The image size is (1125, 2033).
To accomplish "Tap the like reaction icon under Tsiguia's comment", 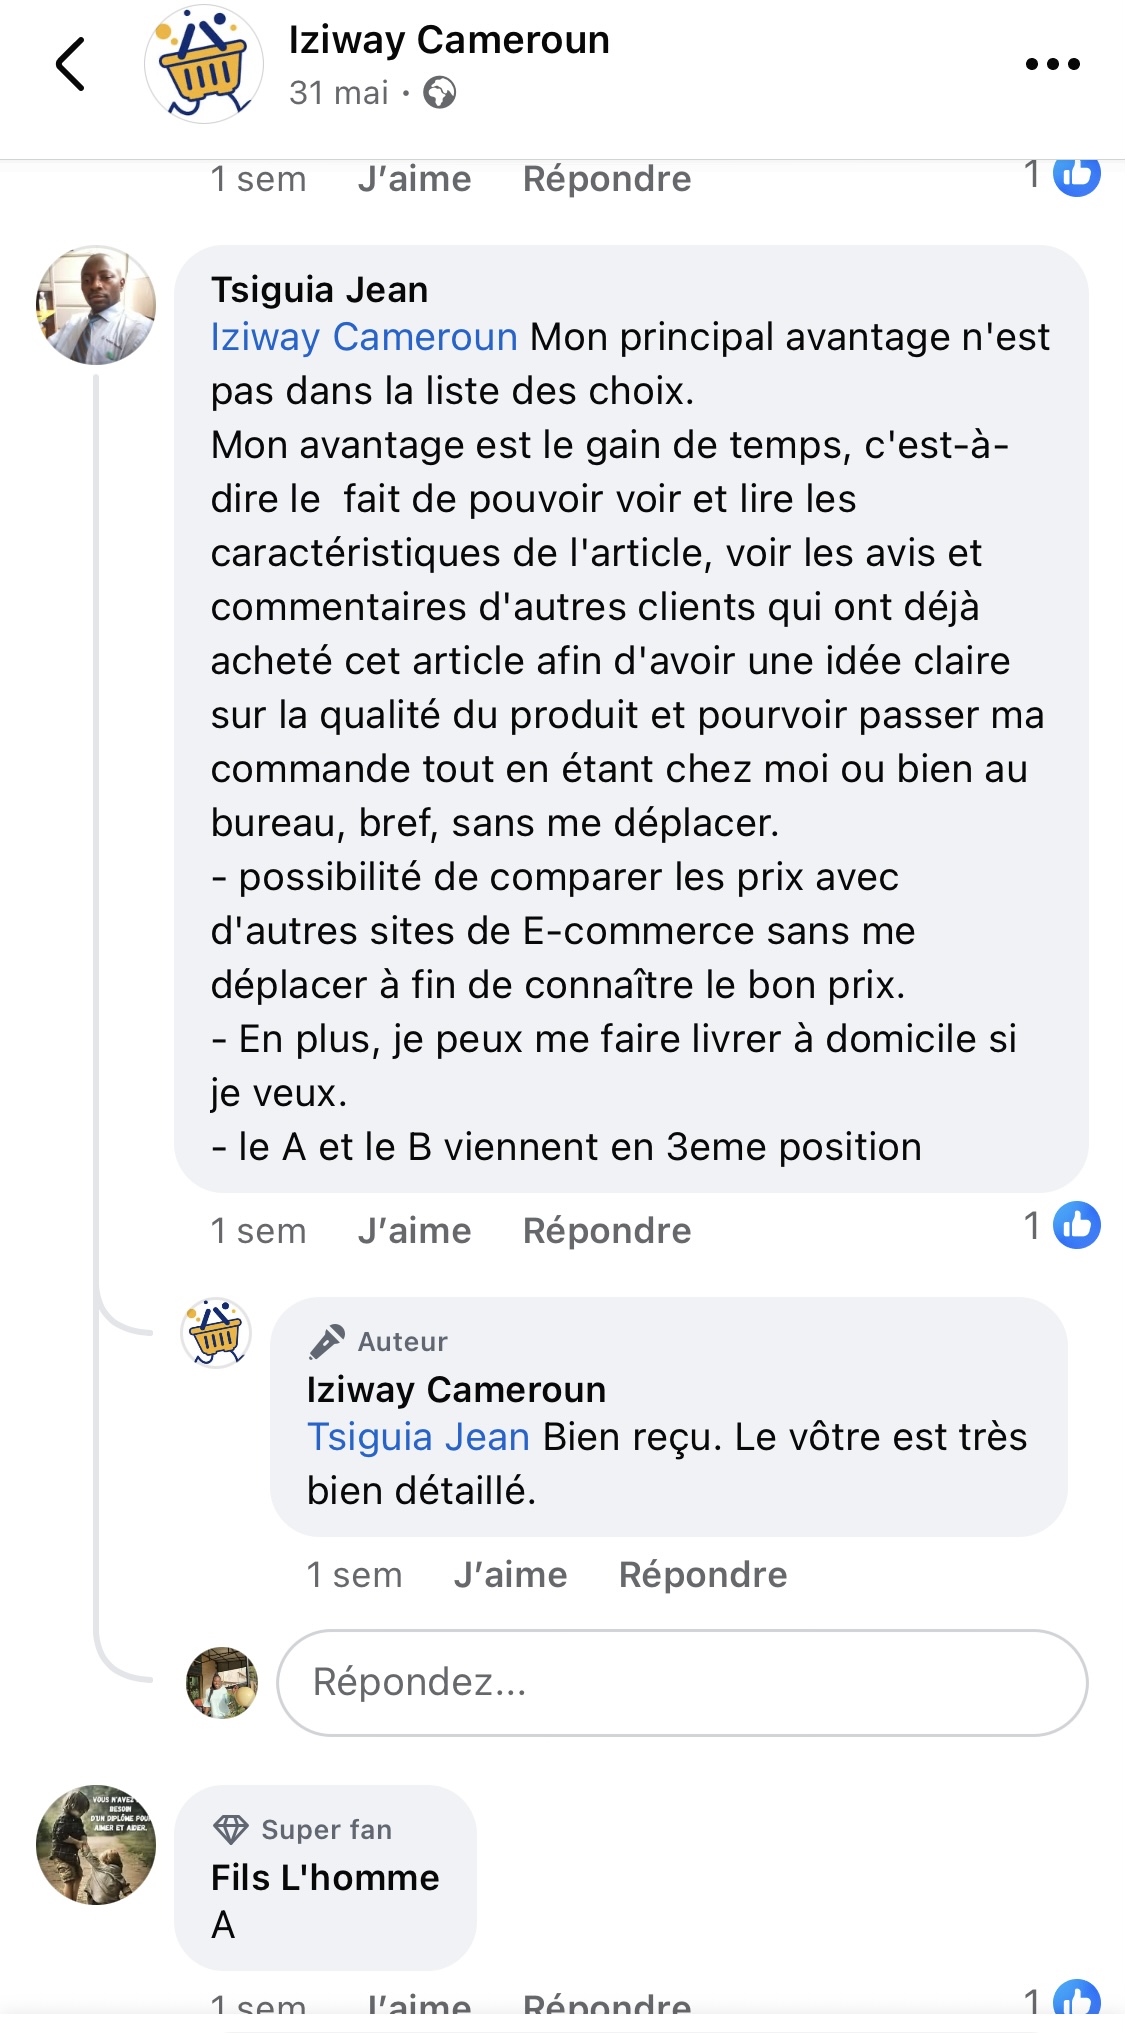I will 1077,1226.
